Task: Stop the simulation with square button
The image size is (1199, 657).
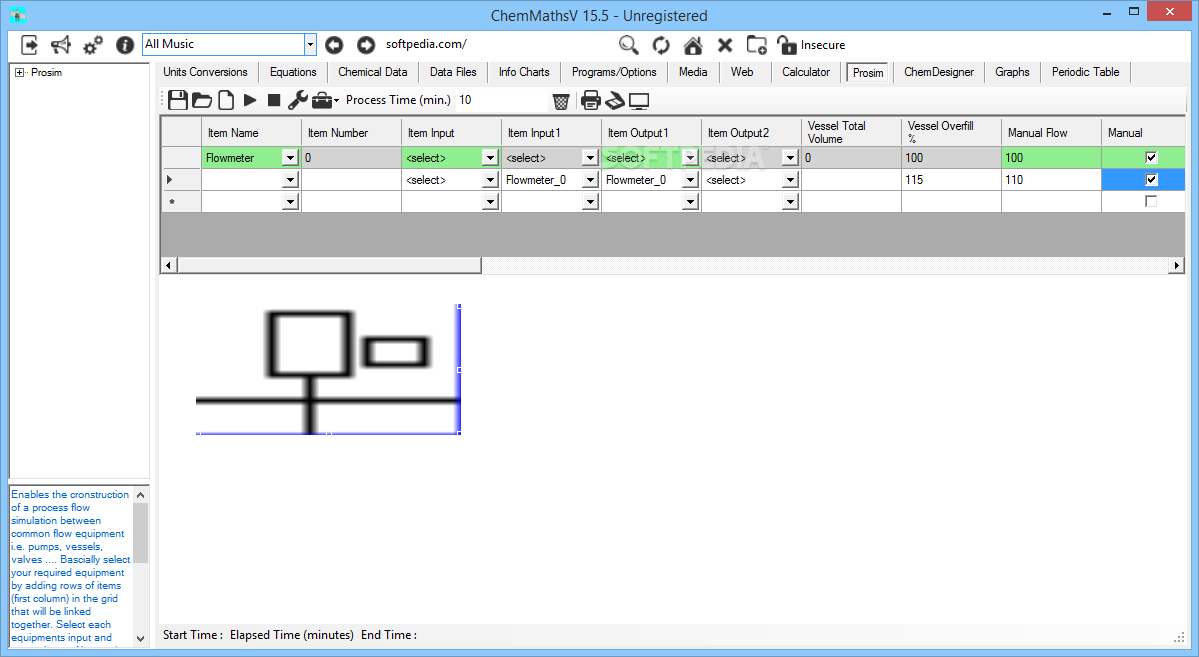Action: tap(274, 100)
